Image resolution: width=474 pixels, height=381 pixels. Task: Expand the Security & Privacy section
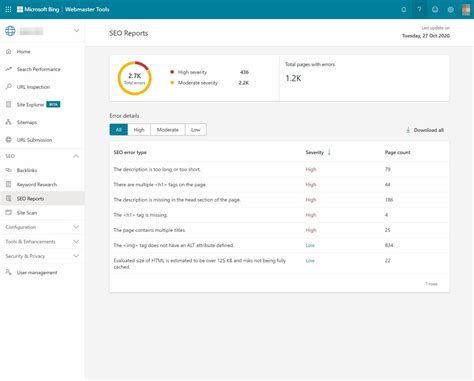coord(42,256)
